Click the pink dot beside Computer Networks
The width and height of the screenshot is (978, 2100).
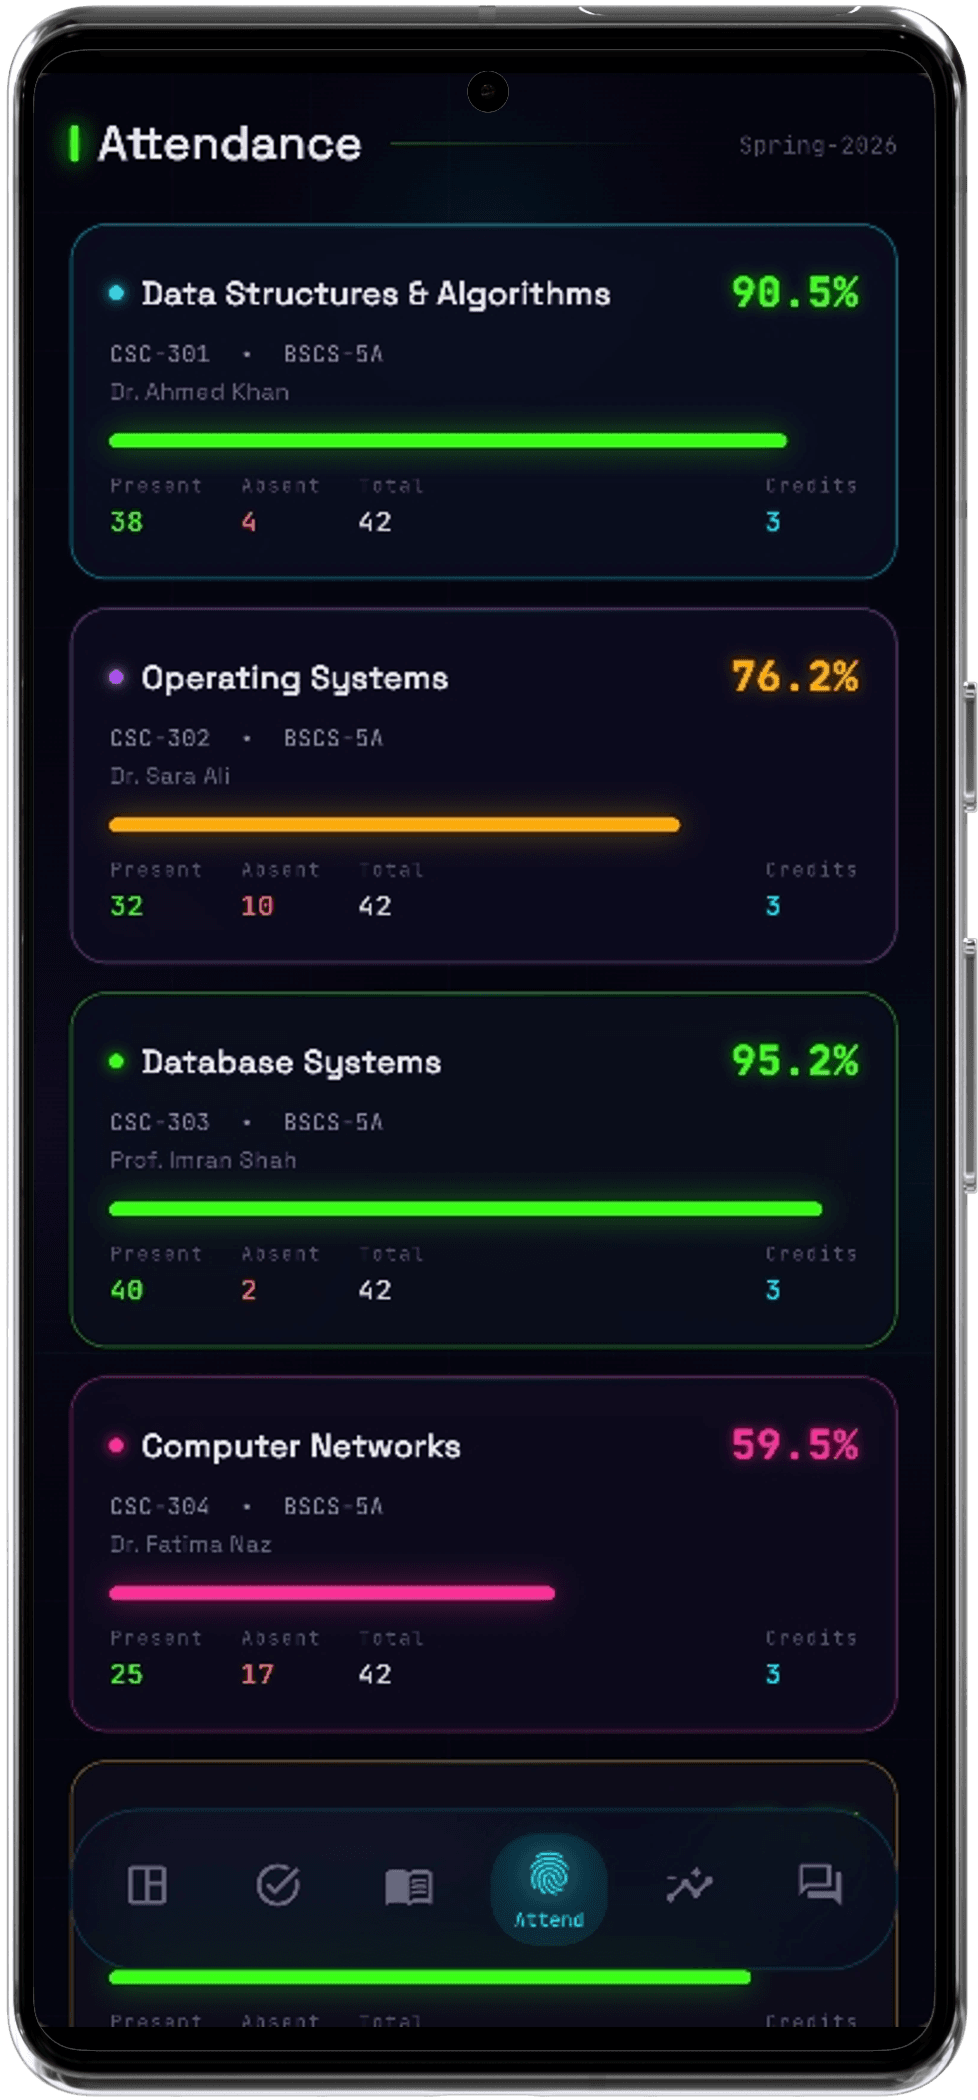pyautogui.click(x=116, y=1445)
